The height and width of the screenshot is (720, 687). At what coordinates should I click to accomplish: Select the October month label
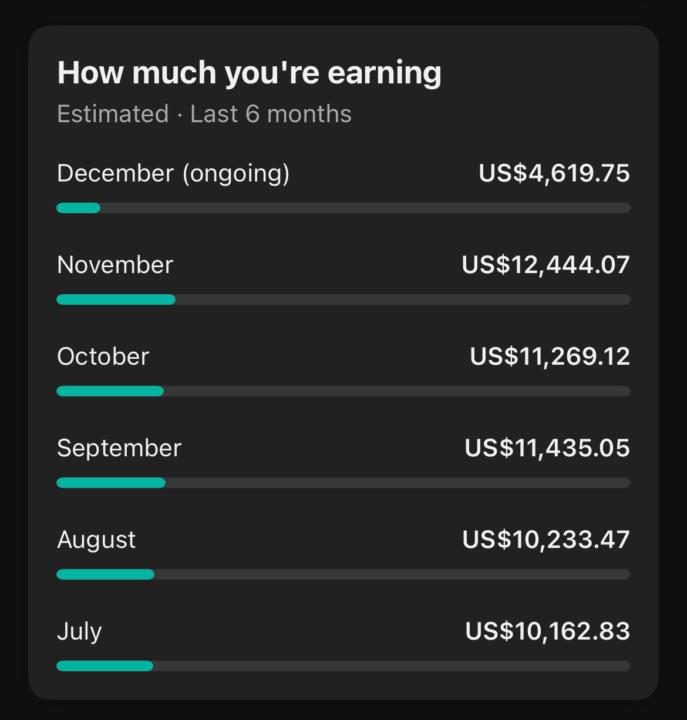pyautogui.click(x=103, y=357)
